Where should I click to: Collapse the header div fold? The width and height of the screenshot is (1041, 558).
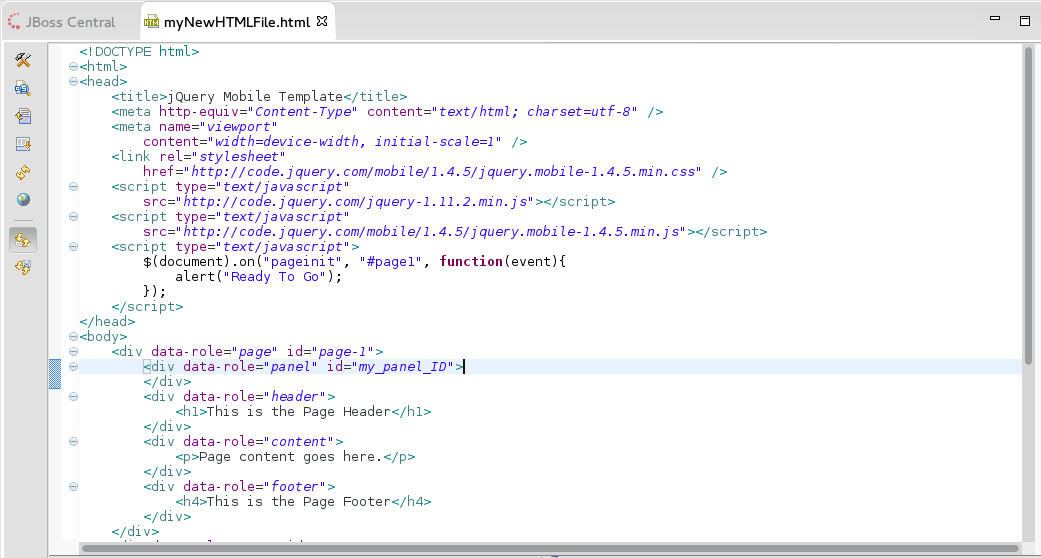pyautogui.click(x=73, y=397)
